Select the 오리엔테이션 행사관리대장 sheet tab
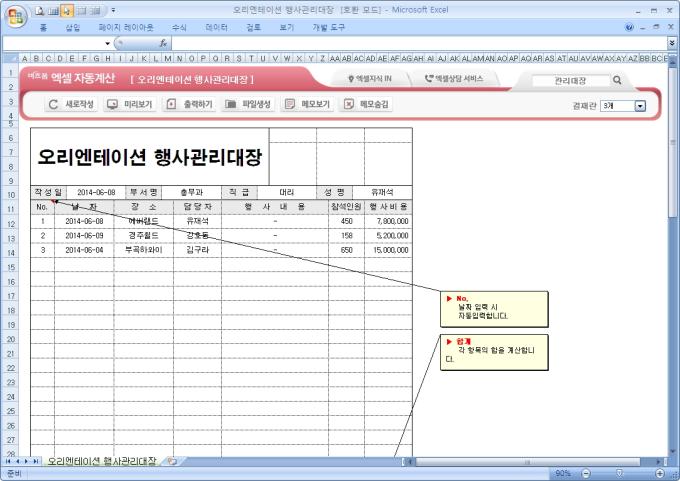This screenshot has height=481, width=680. [101, 461]
